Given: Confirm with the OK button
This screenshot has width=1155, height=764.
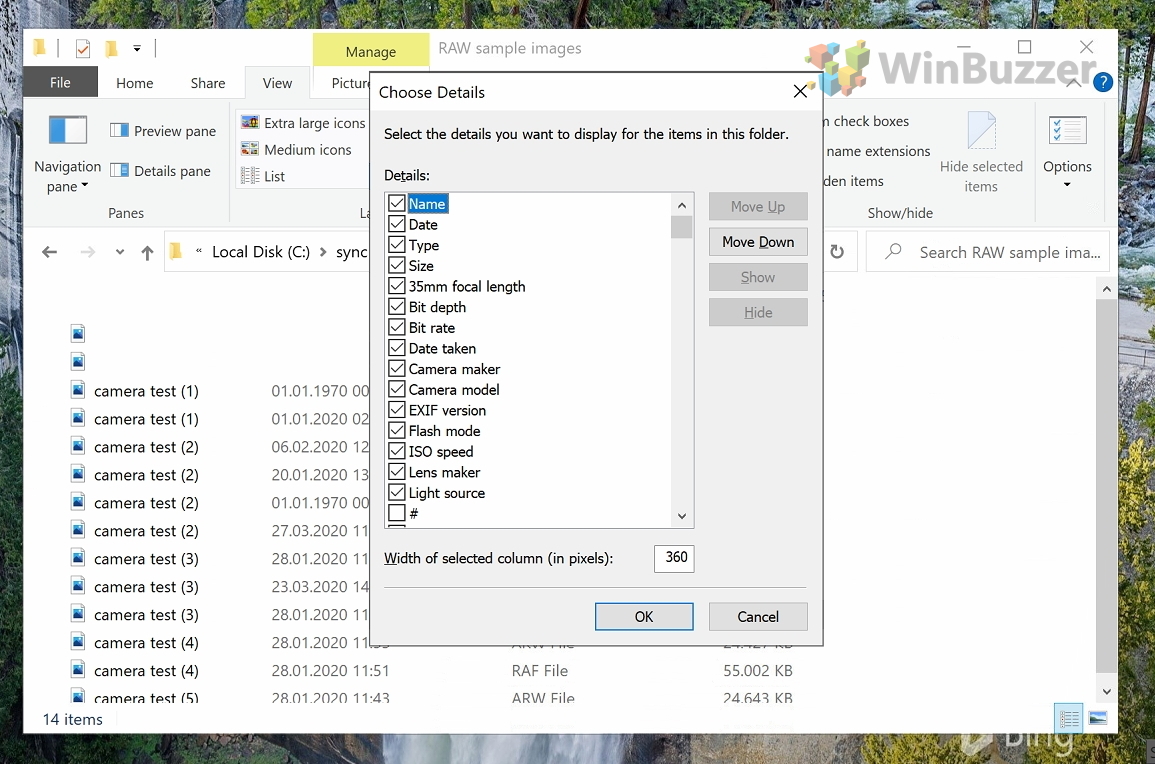Looking at the screenshot, I should [644, 617].
